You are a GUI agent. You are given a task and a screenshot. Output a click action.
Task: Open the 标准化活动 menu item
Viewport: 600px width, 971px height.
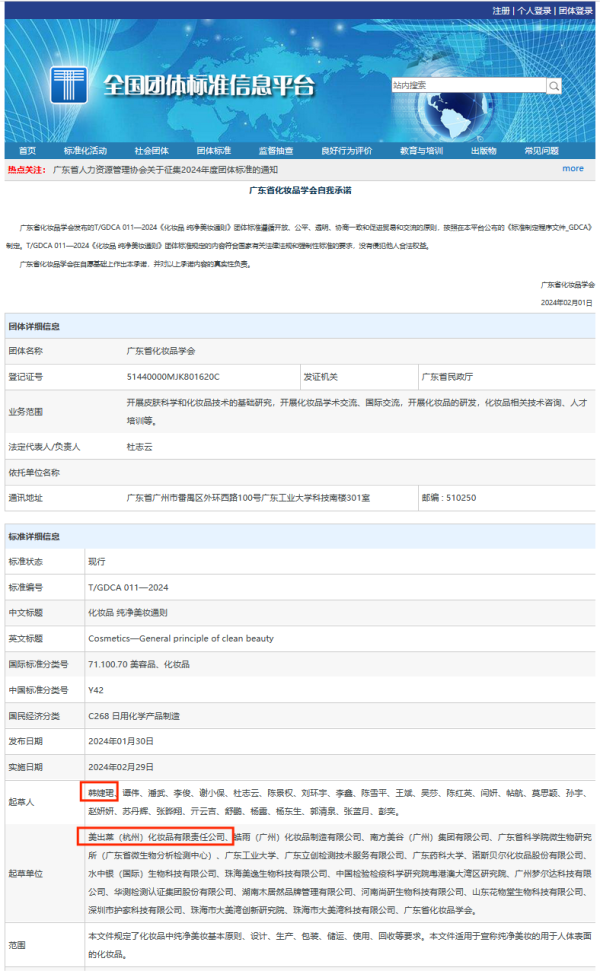[85, 151]
